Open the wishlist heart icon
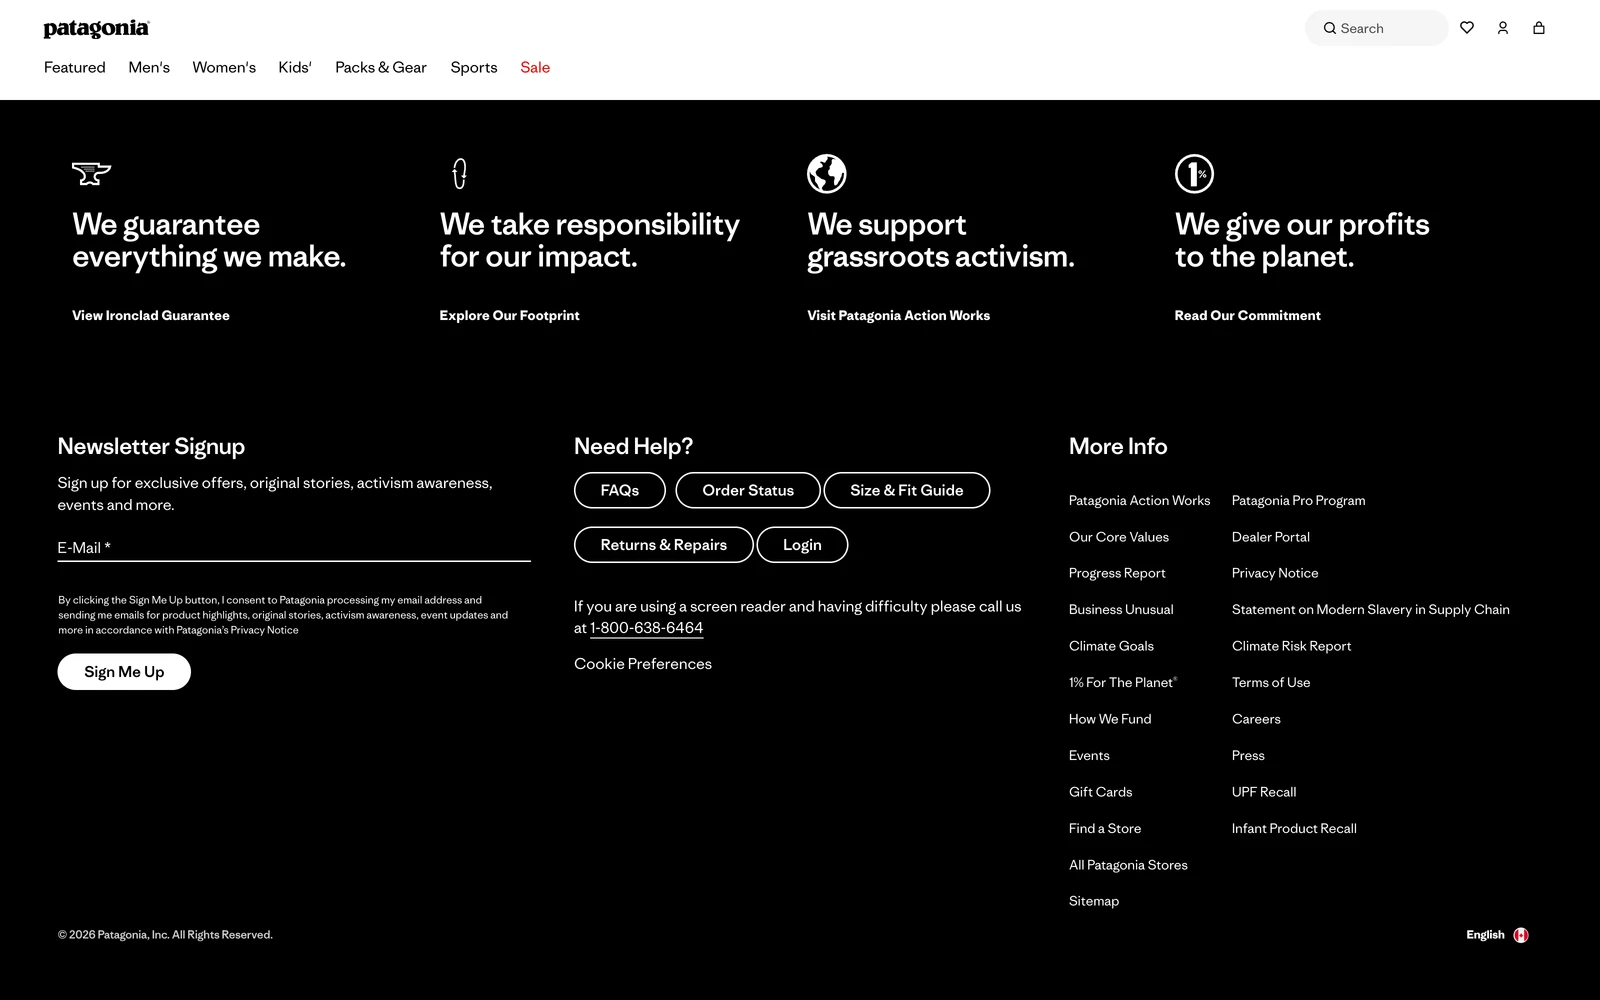Screen dimensions: 1600x1000 (x=1467, y=28)
